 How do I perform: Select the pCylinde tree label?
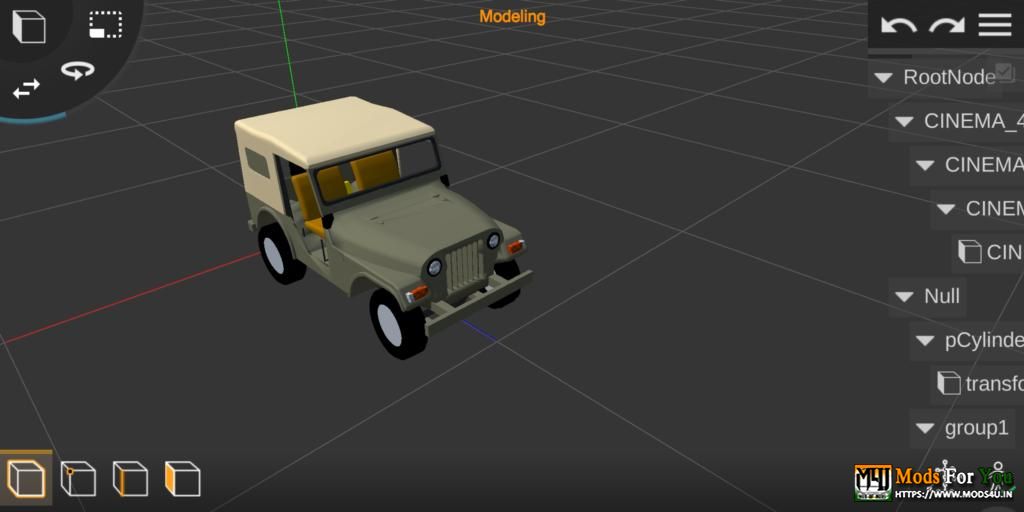(x=984, y=340)
